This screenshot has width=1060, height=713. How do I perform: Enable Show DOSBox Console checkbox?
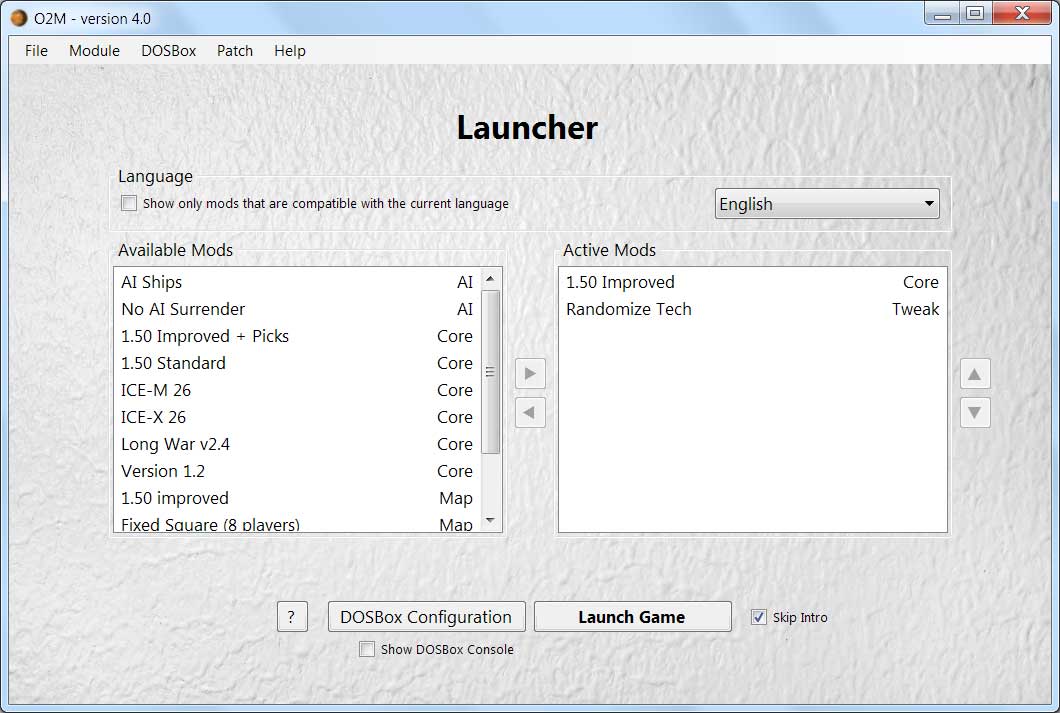pos(366,649)
